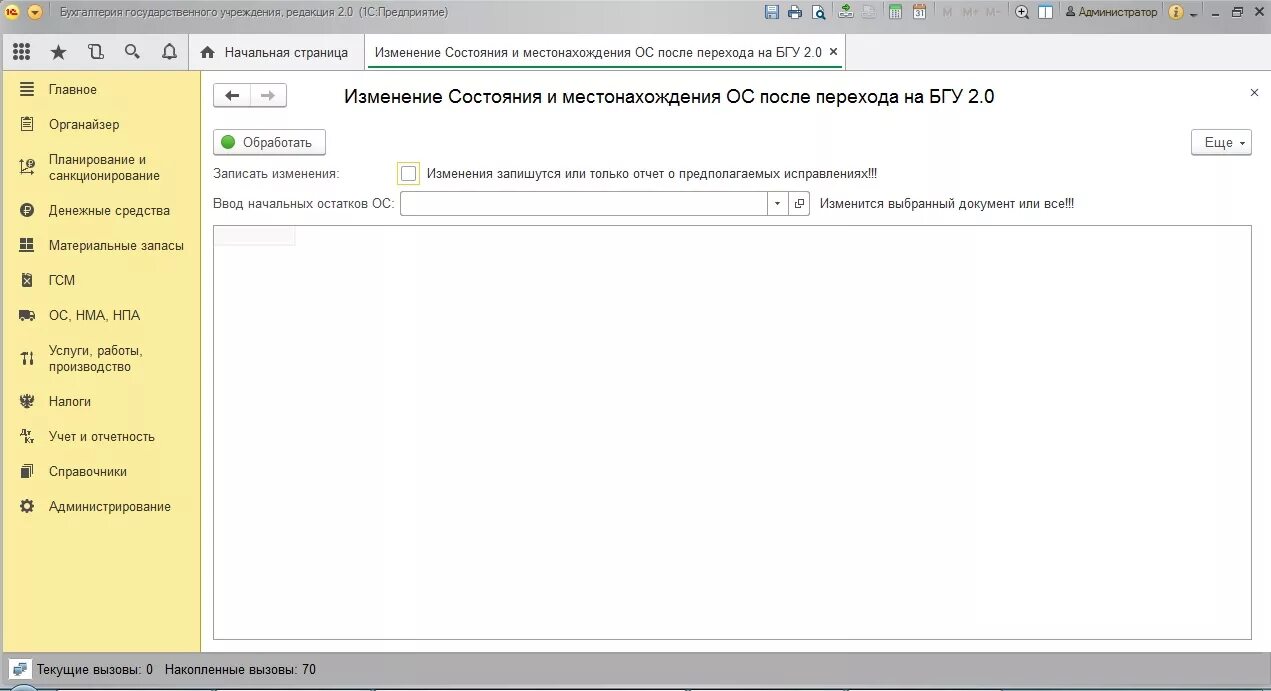The width and height of the screenshot is (1271, 691).
Task: Click the open-selection button beside dropdown arrow
Action: pyautogui.click(x=799, y=204)
